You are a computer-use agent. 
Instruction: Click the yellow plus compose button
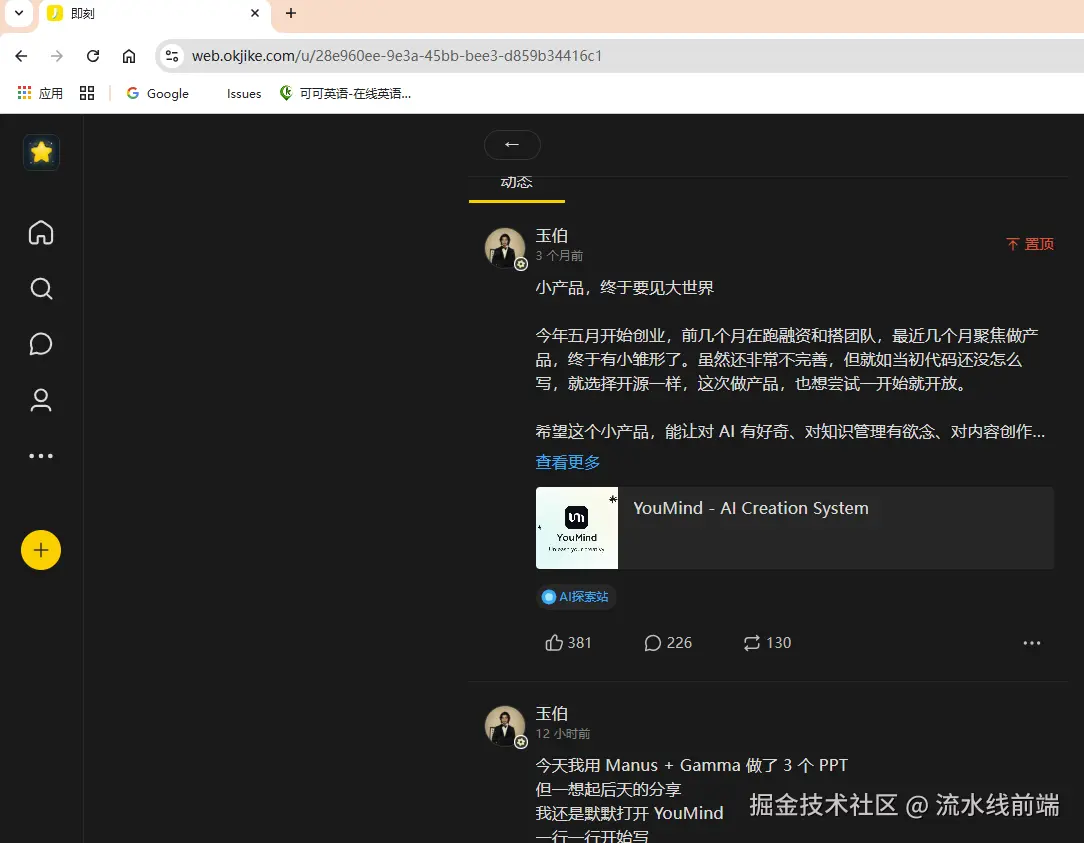pyautogui.click(x=40, y=550)
